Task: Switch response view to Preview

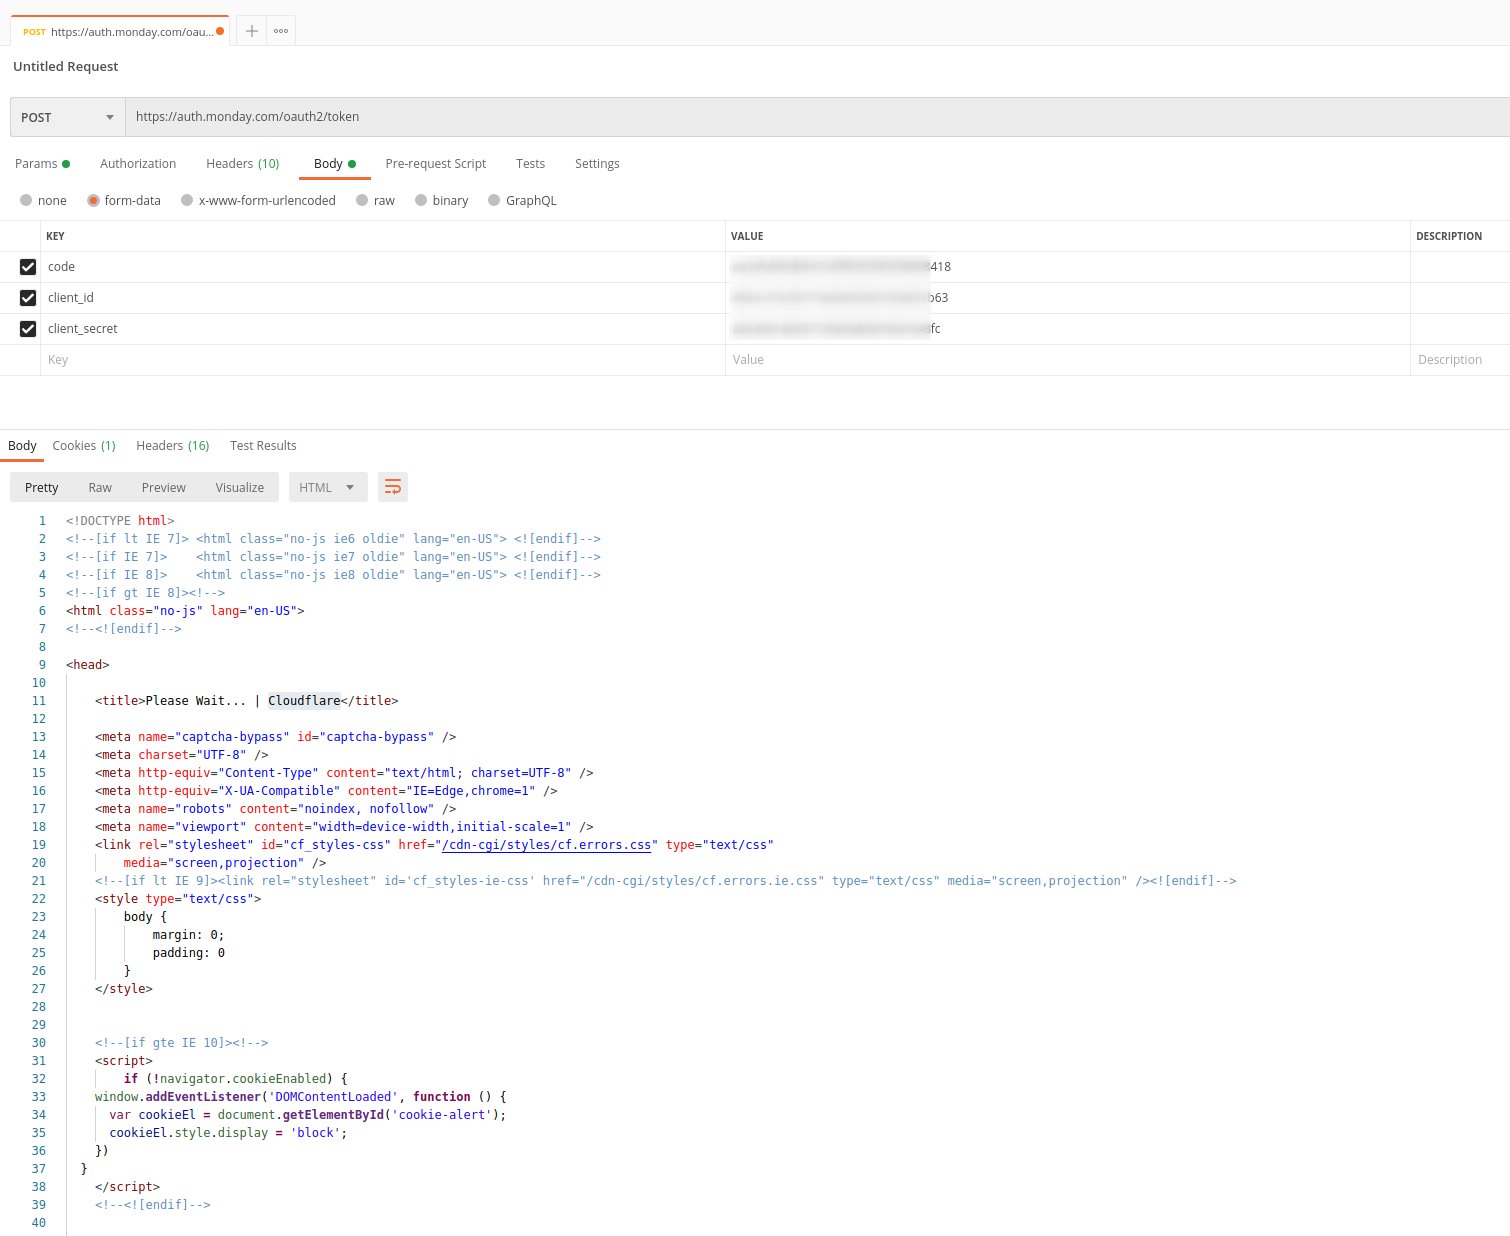Action: tap(164, 488)
